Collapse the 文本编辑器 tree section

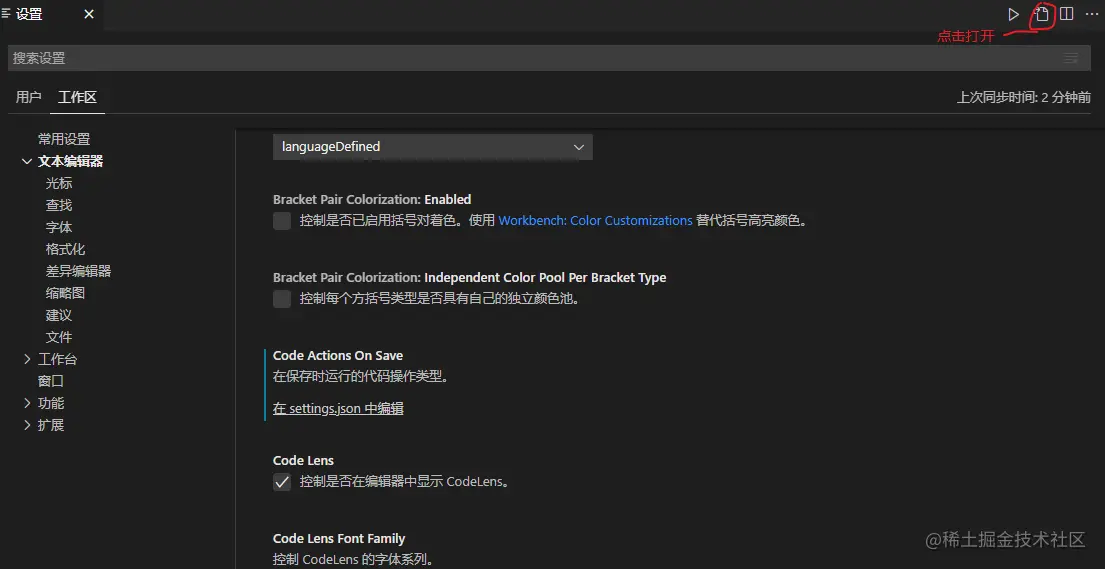[x=27, y=161]
